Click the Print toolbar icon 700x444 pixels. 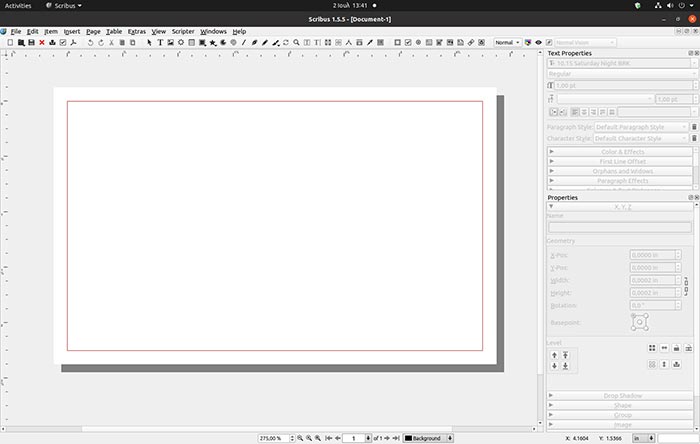tap(52, 42)
